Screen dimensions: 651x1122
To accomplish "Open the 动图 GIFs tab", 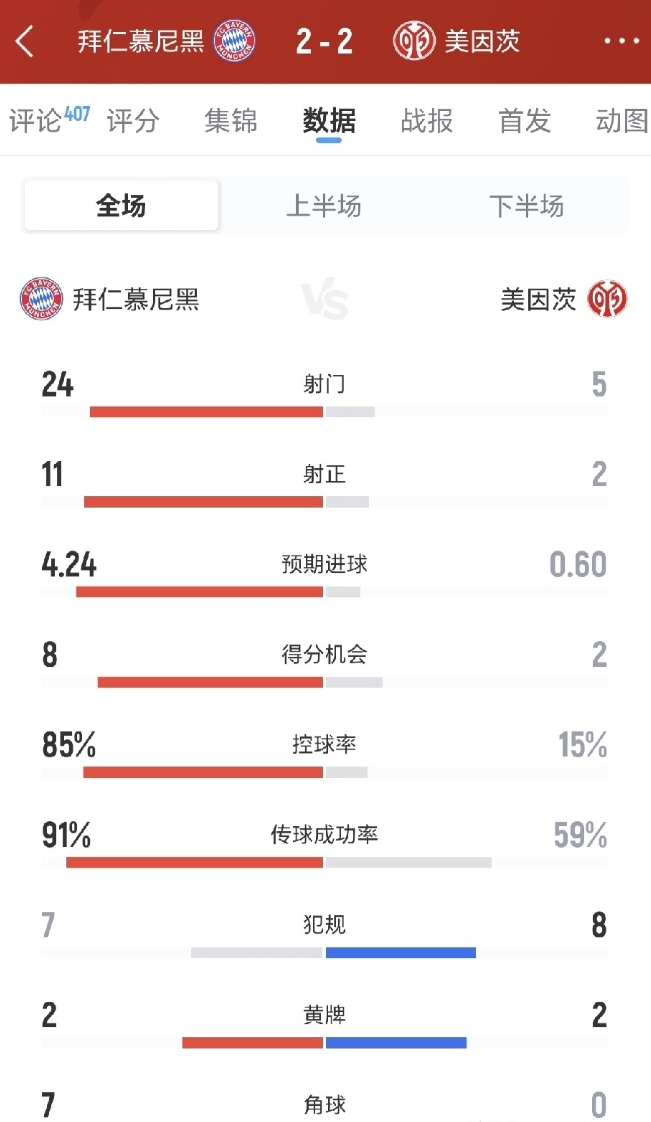I will [621, 122].
